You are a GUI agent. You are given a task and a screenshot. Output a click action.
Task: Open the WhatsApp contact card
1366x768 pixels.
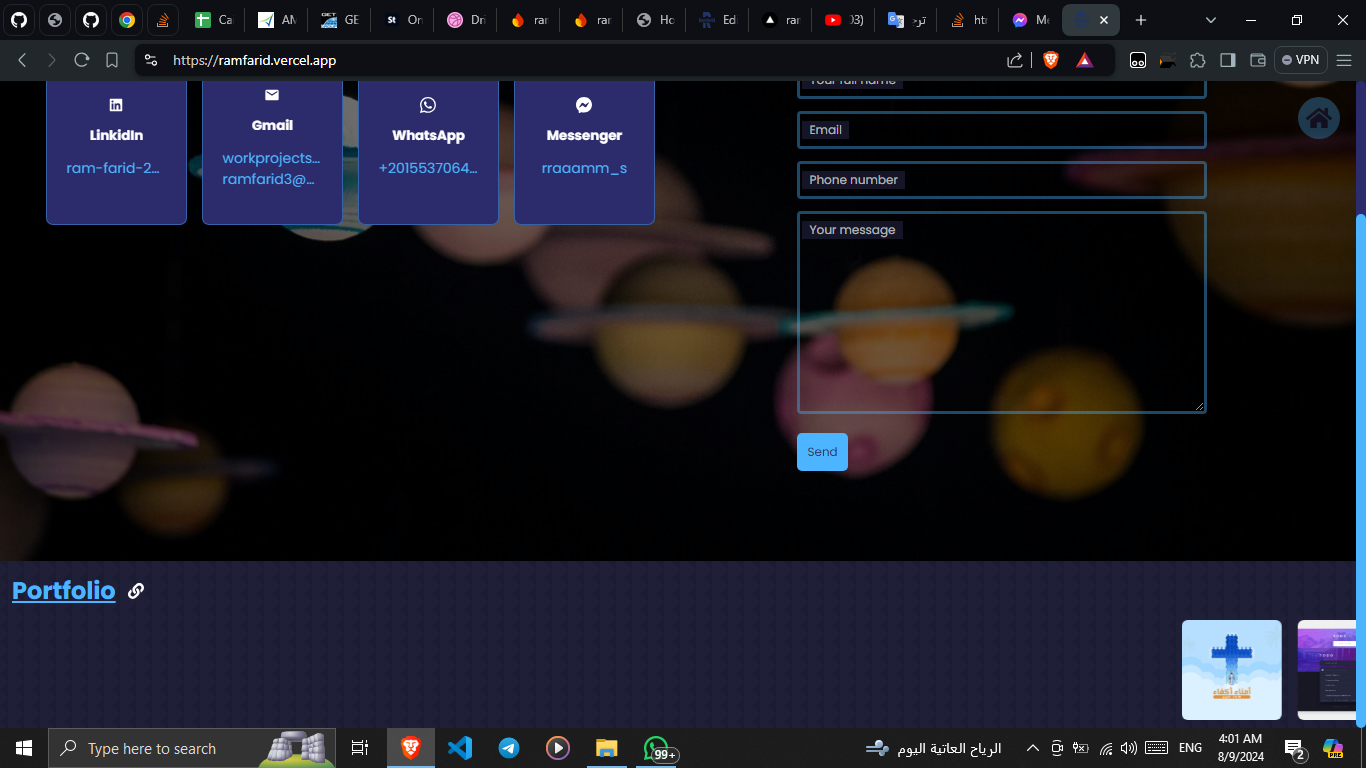click(428, 150)
